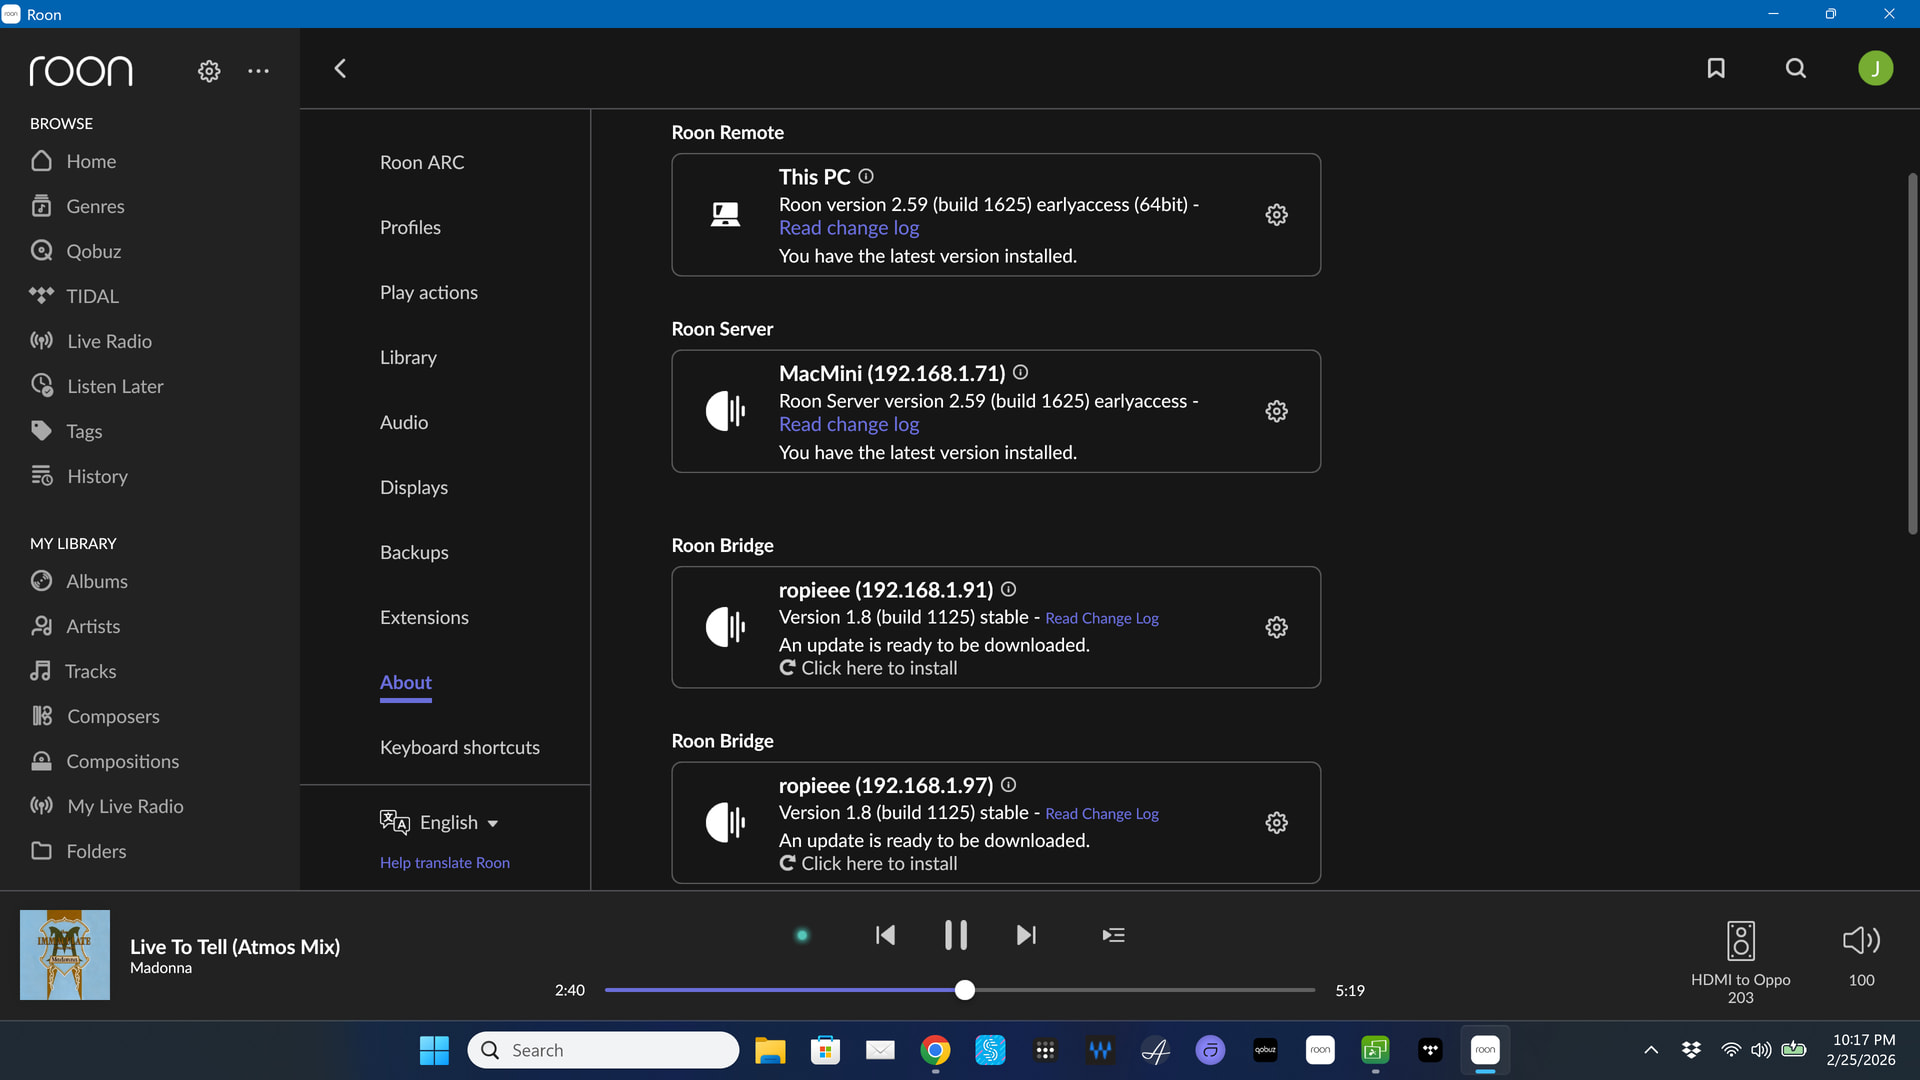Open the play queue icon
Screen dimensions: 1920x1080
[1113, 935]
